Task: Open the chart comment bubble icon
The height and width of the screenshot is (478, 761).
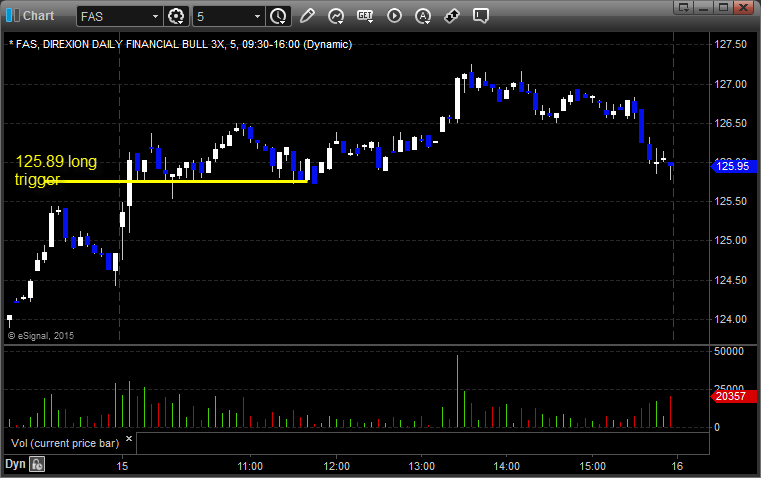Action: 480,16
